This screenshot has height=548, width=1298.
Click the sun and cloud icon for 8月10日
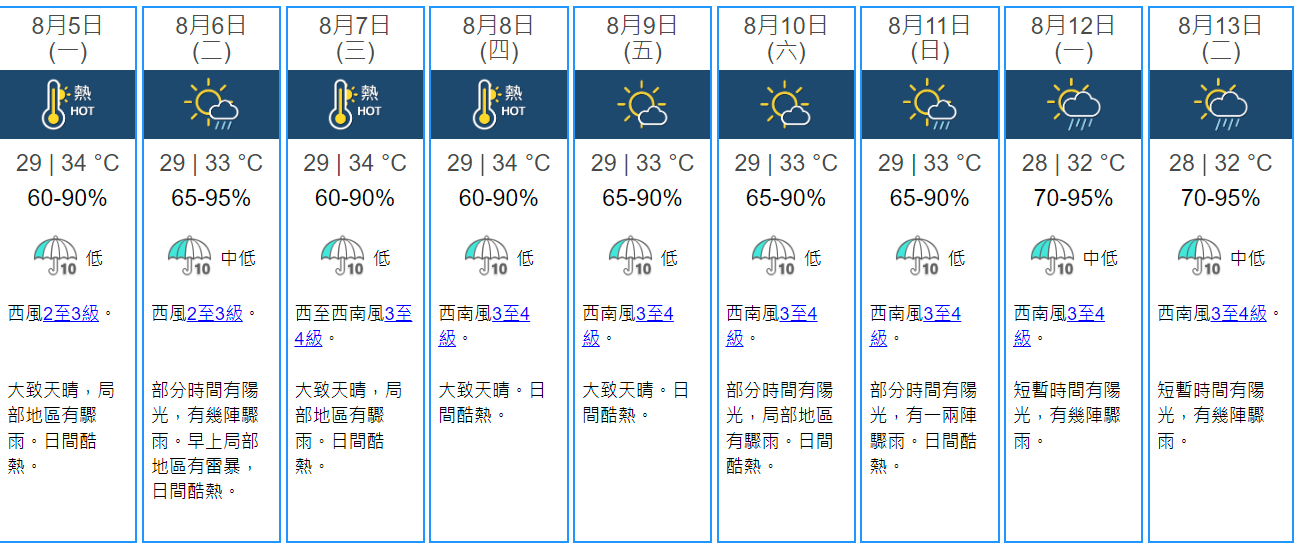(x=786, y=105)
